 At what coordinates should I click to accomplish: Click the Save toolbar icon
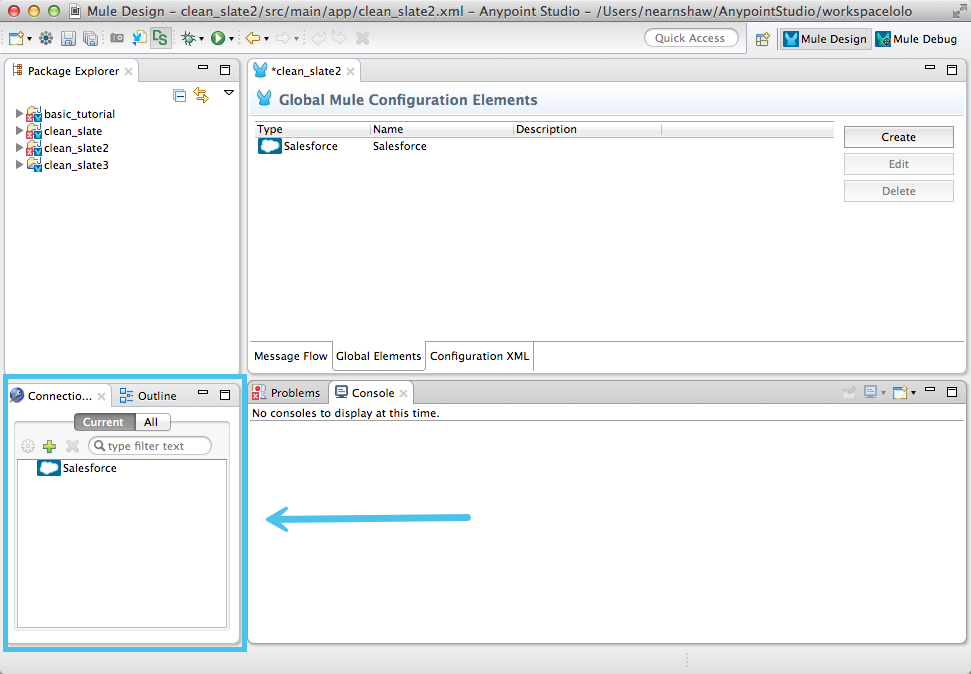[67, 38]
